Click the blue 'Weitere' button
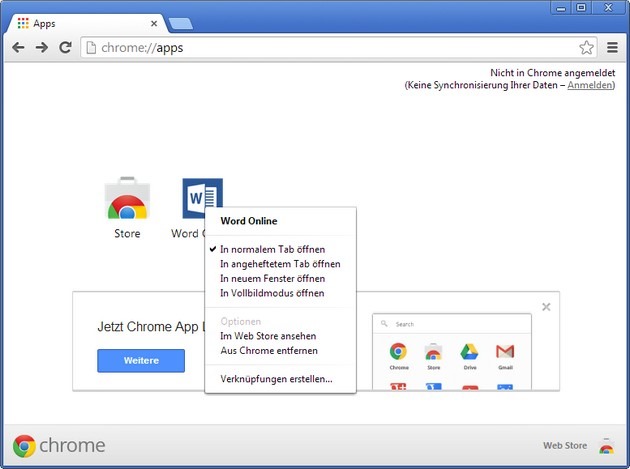 141,360
